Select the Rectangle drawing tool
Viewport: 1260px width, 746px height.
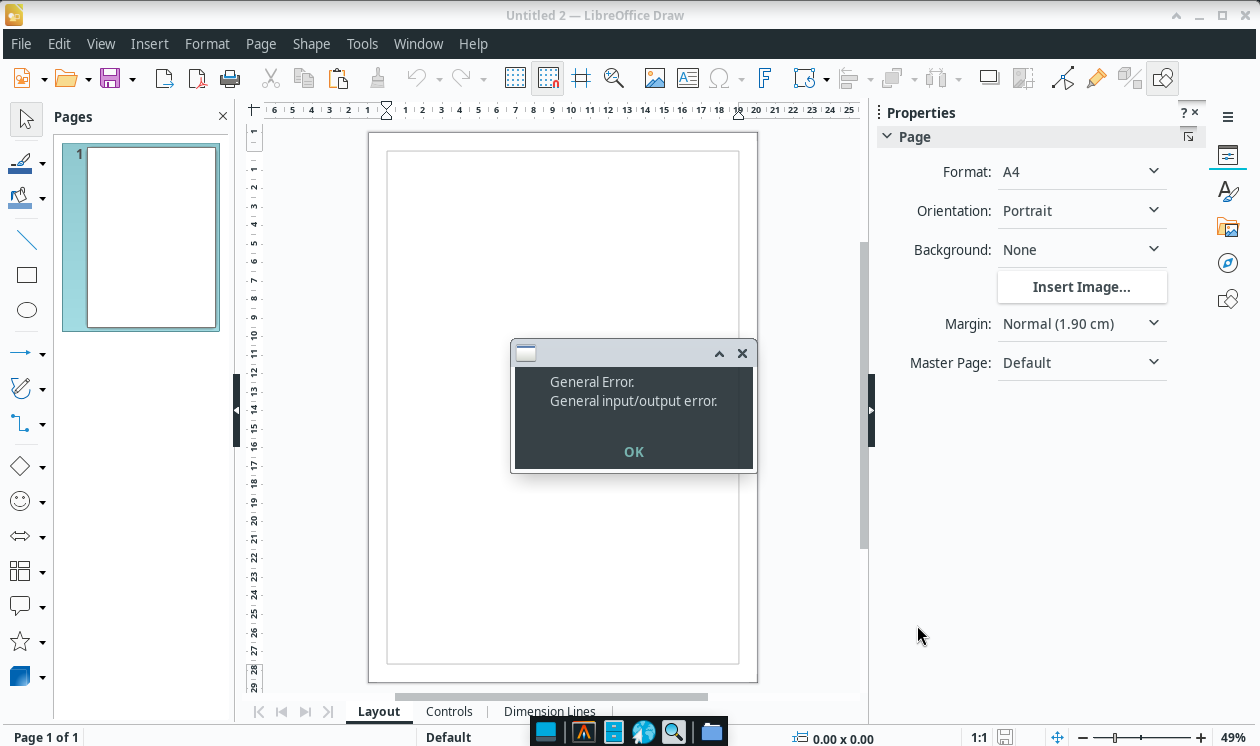[27, 275]
